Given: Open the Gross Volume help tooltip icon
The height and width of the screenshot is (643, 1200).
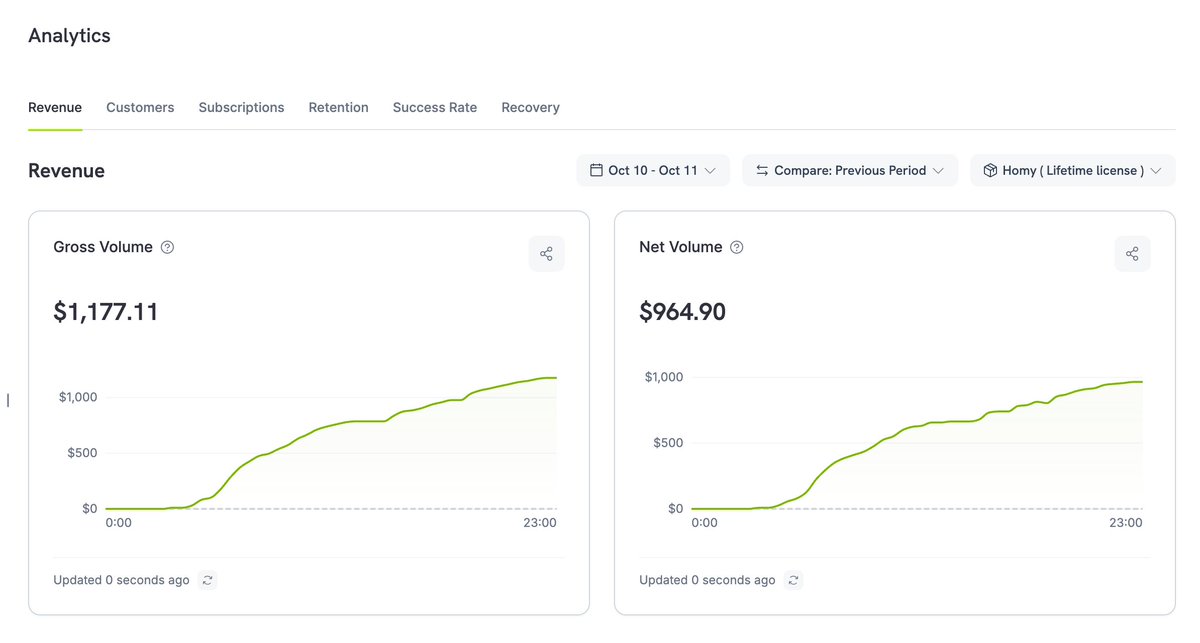Looking at the screenshot, I should (x=167, y=247).
